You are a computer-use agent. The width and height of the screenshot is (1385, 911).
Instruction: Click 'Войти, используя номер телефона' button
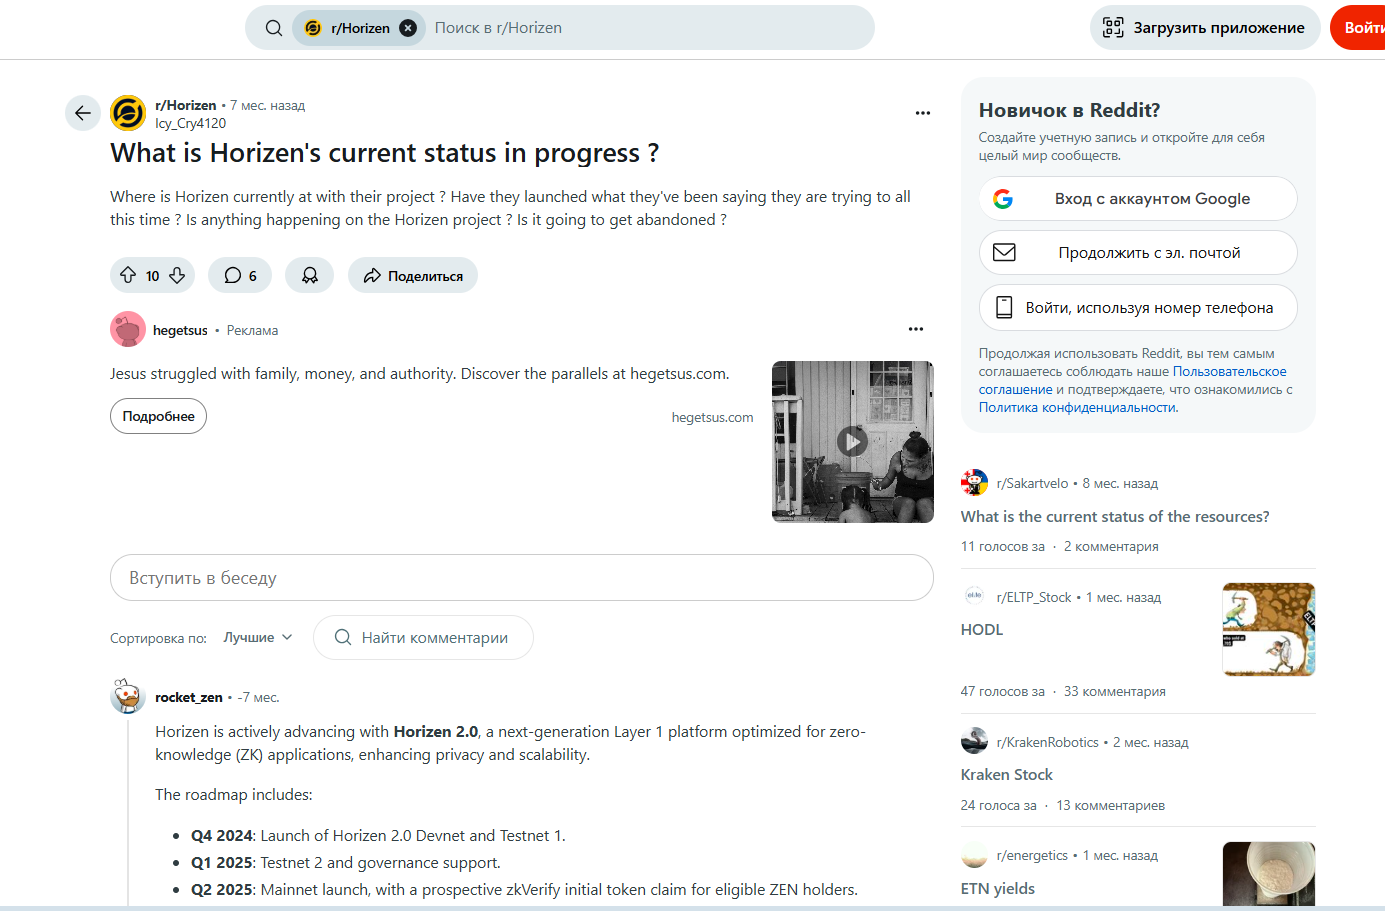tap(1138, 308)
